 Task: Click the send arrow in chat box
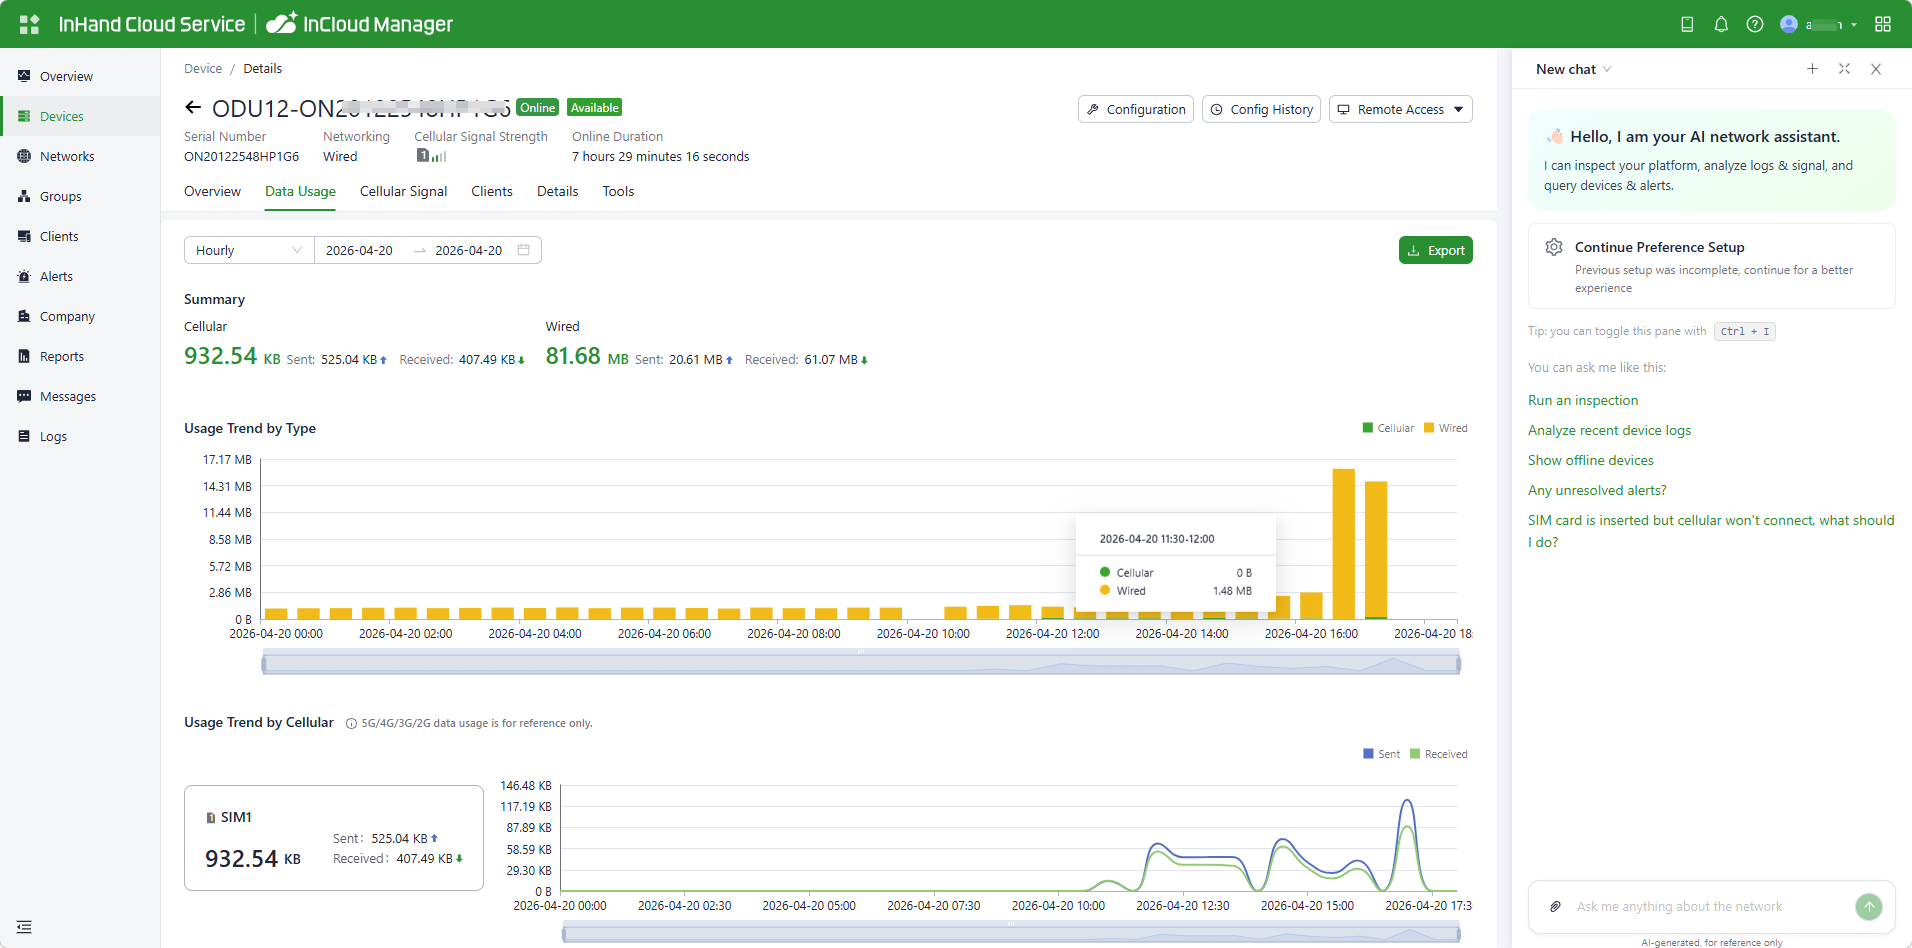(x=1868, y=907)
